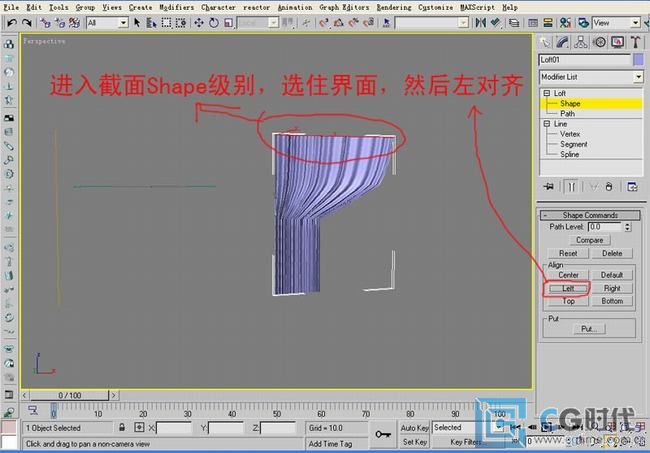This screenshot has height=453, width=650.
Task: Choose the Select Object arrow tool
Action: [137, 23]
